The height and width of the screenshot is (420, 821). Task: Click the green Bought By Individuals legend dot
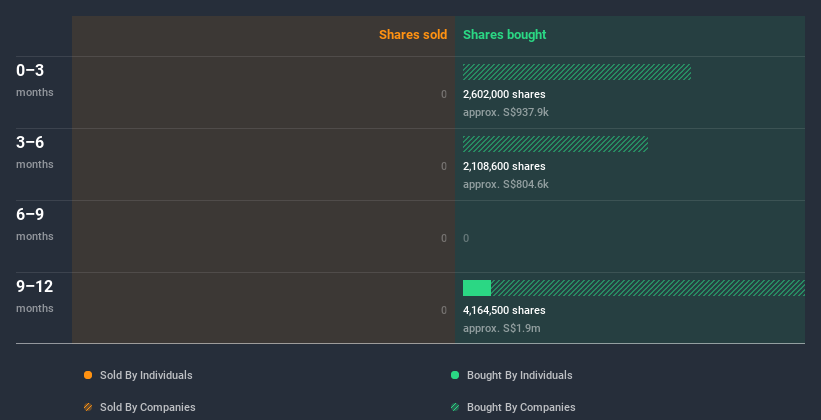coord(455,375)
